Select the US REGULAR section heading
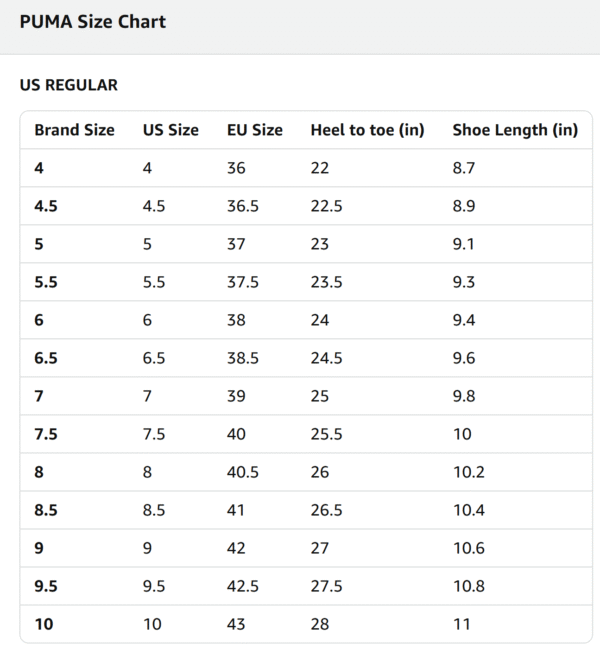Screen dimensions: 600x650 coord(68,85)
